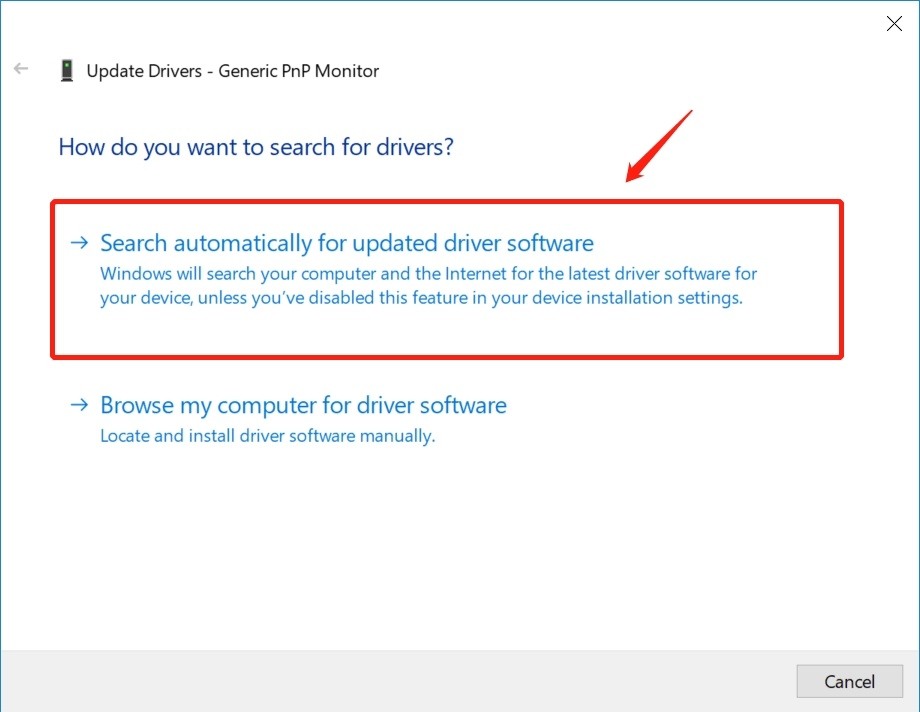This screenshot has width=920, height=712.
Task: Select Browse my computer for driver software
Action: coord(303,405)
